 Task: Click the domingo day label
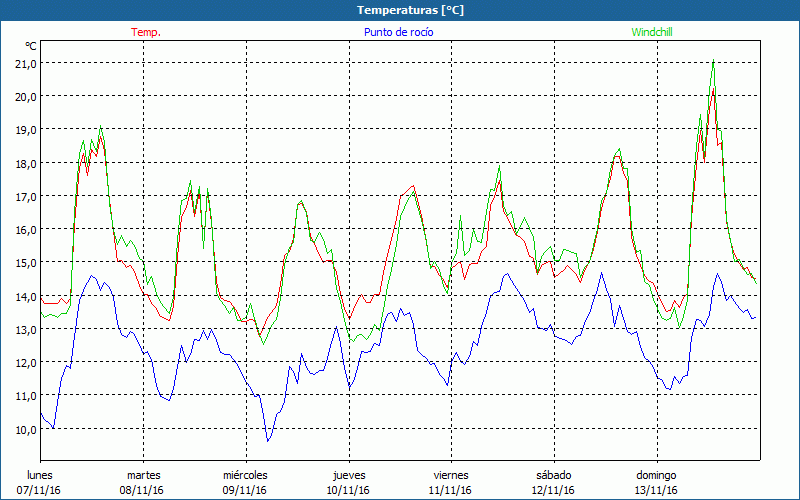click(656, 475)
